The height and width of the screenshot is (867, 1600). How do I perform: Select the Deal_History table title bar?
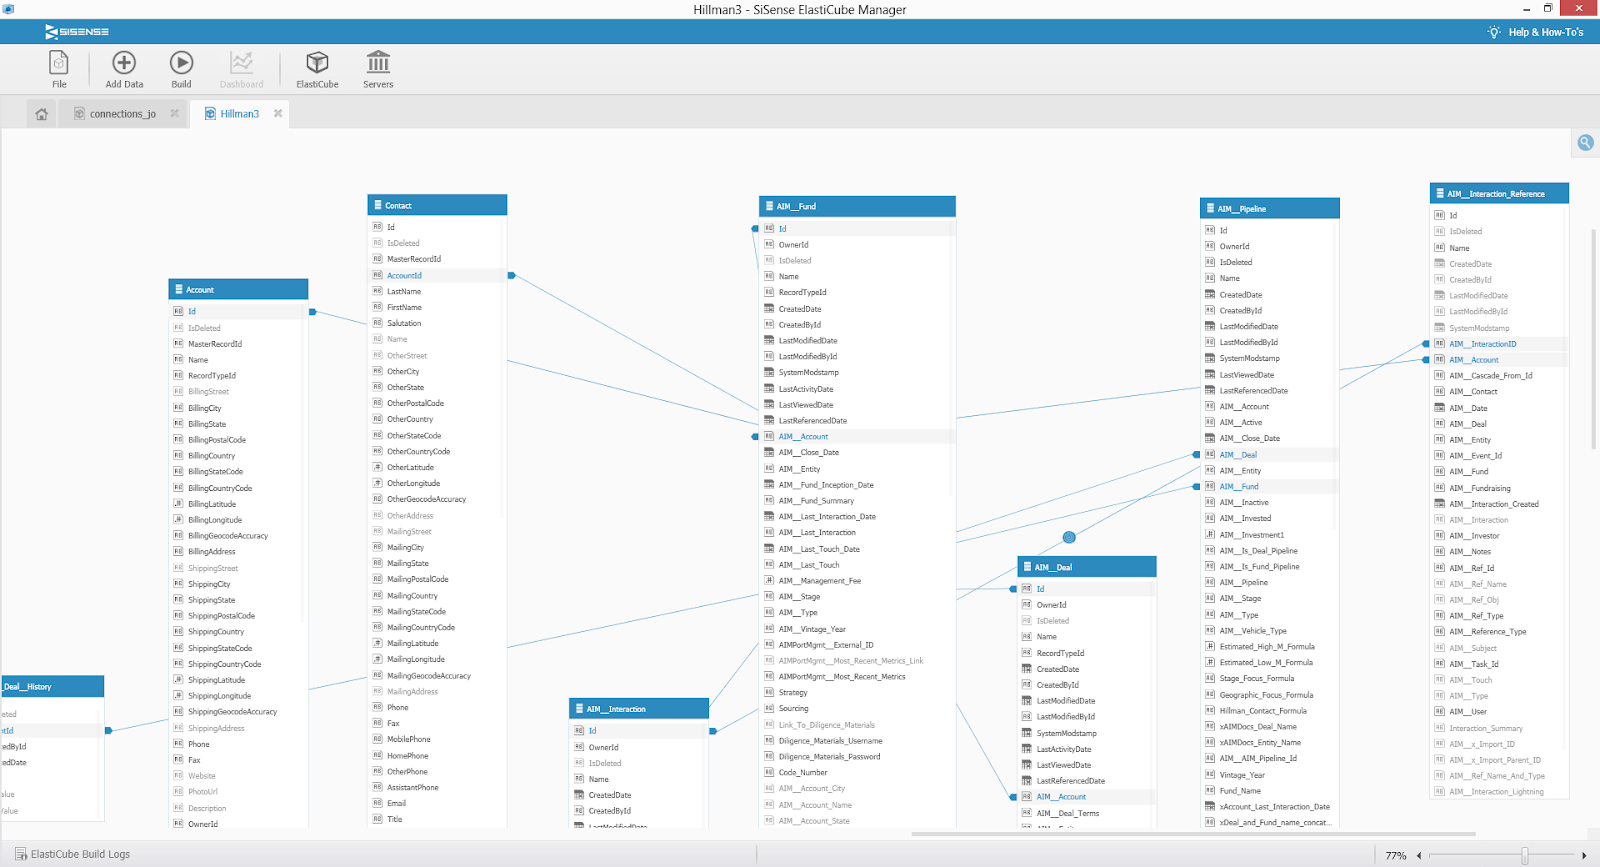[52, 686]
